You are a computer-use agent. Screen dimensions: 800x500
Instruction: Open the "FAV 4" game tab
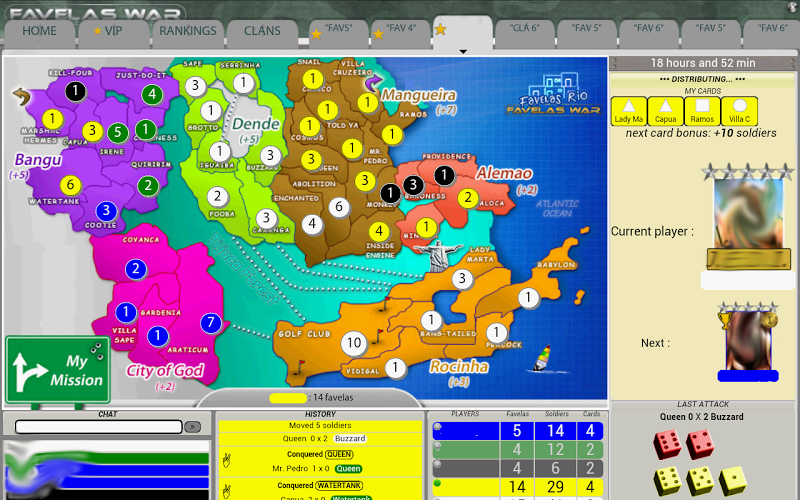400,29
